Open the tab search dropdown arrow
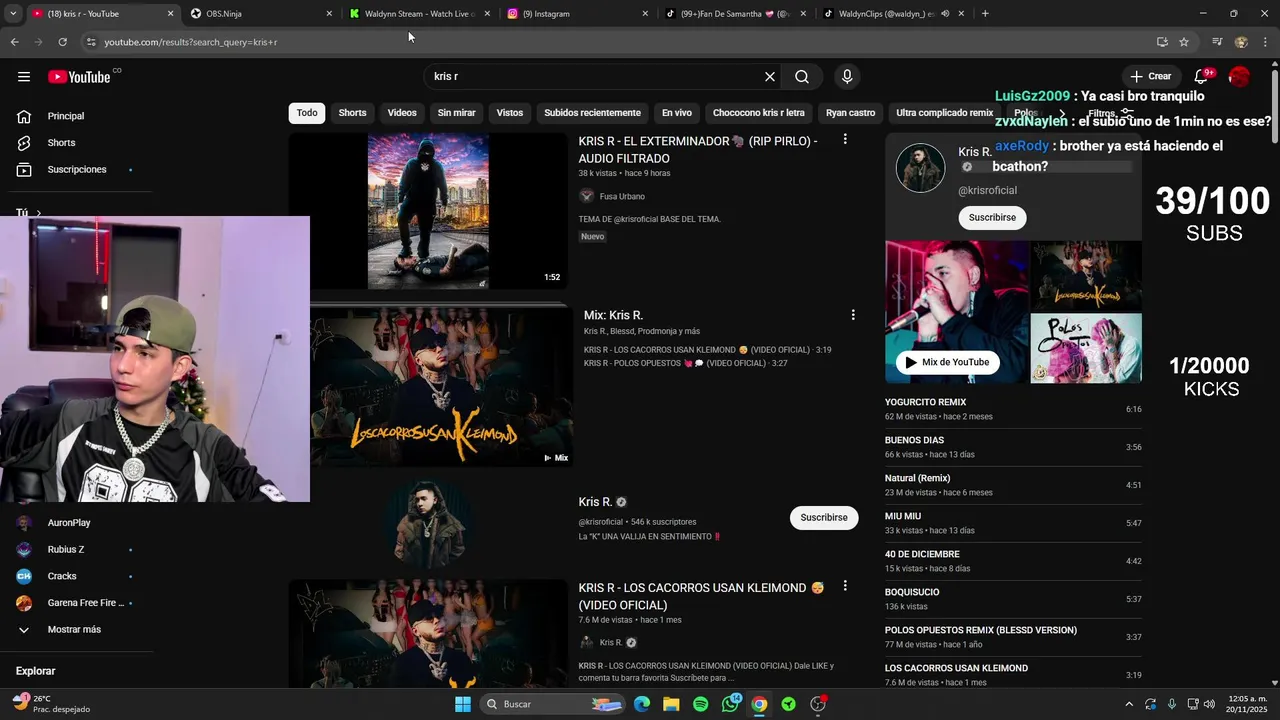Image resolution: width=1280 pixels, height=720 pixels. point(12,14)
